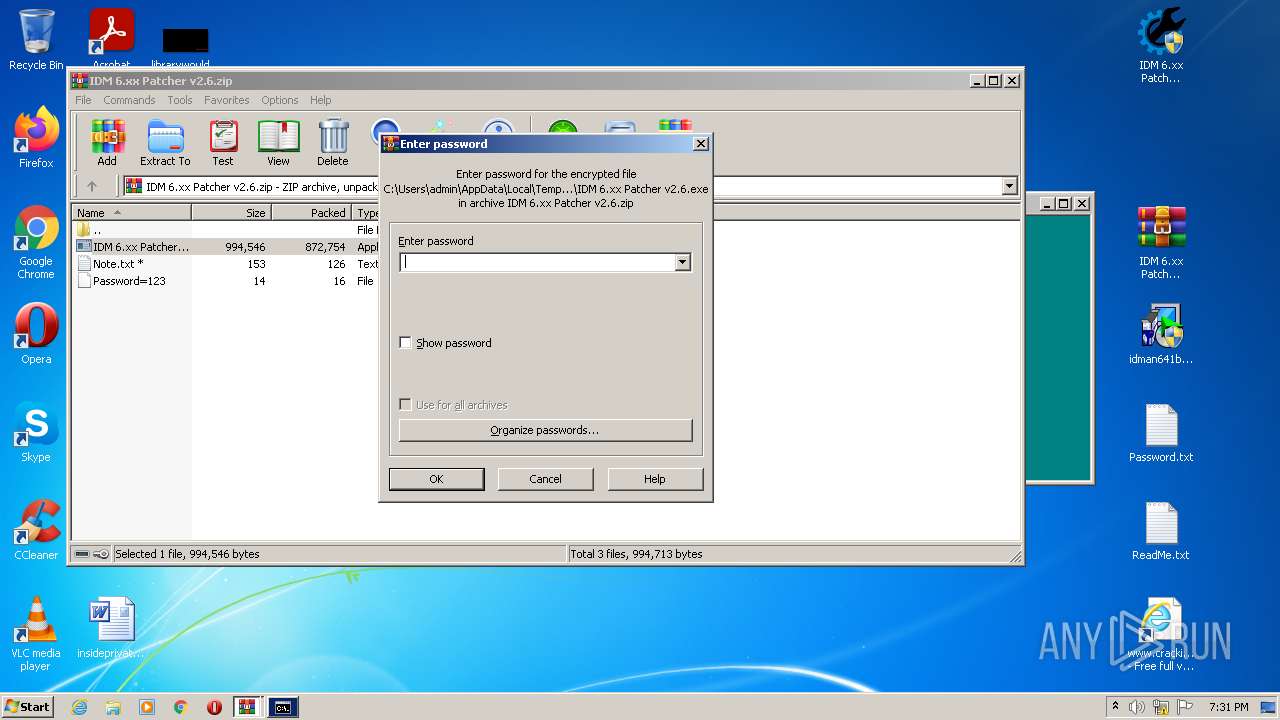The width and height of the screenshot is (1280, 720).
Task: Click the Organize passwords button
Action: click(x=545, y=430)
